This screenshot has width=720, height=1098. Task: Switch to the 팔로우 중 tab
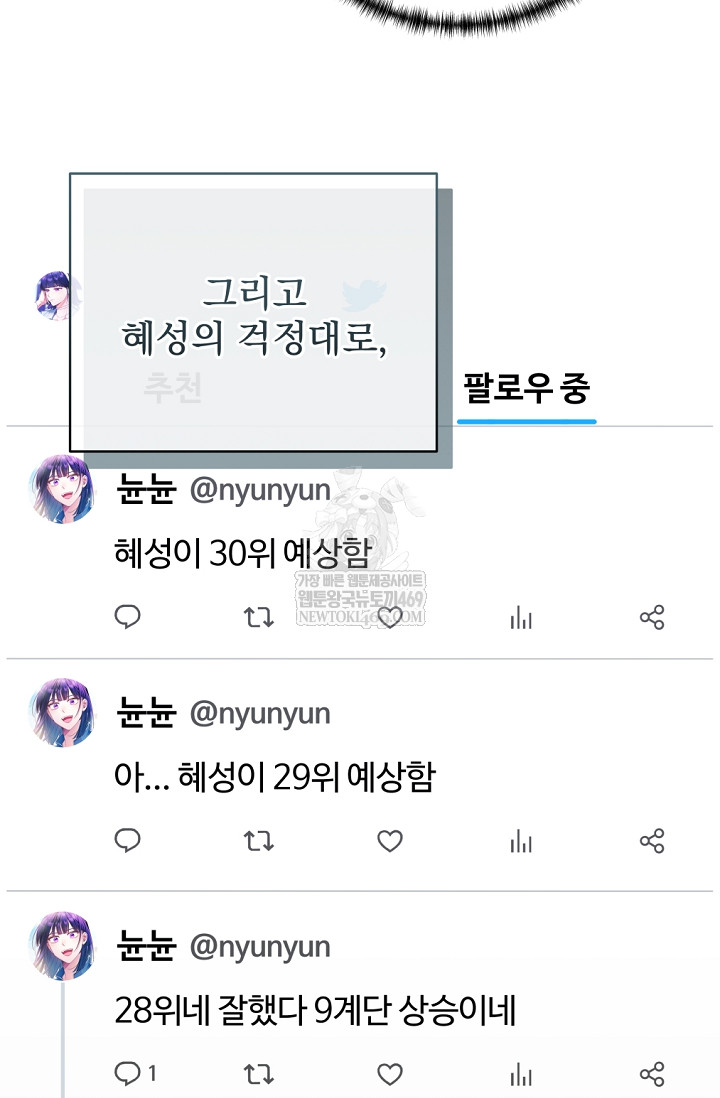click(x=527, y=389)
